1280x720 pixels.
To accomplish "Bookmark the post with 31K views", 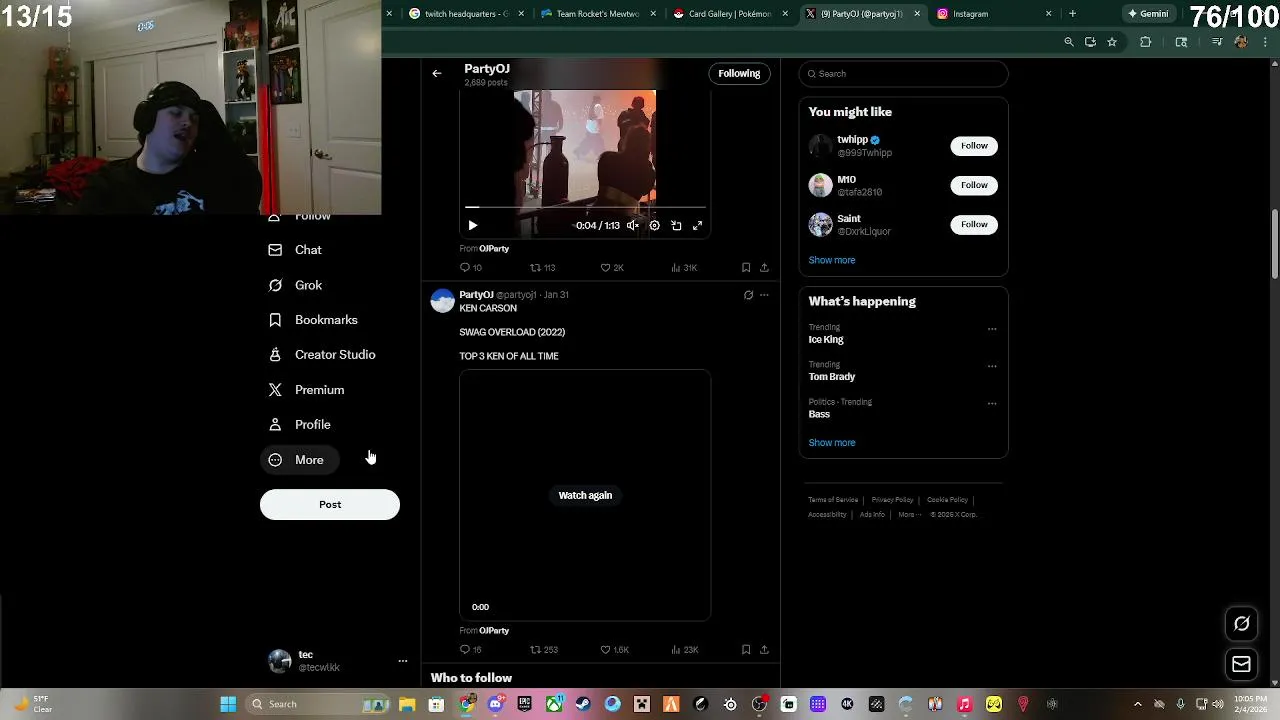I will click(746, 268).
